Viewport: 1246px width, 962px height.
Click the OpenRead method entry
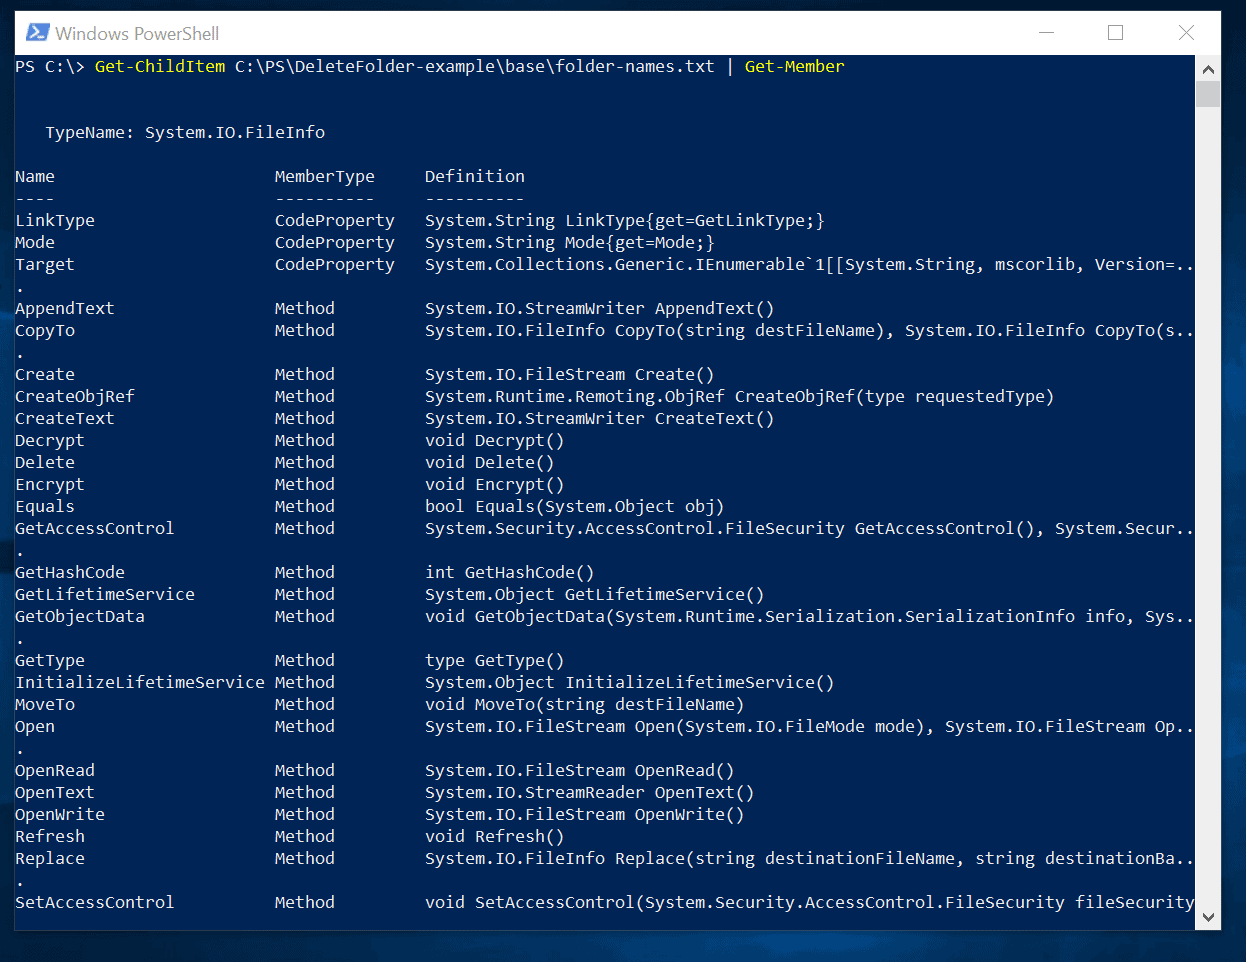click(55, 770)
